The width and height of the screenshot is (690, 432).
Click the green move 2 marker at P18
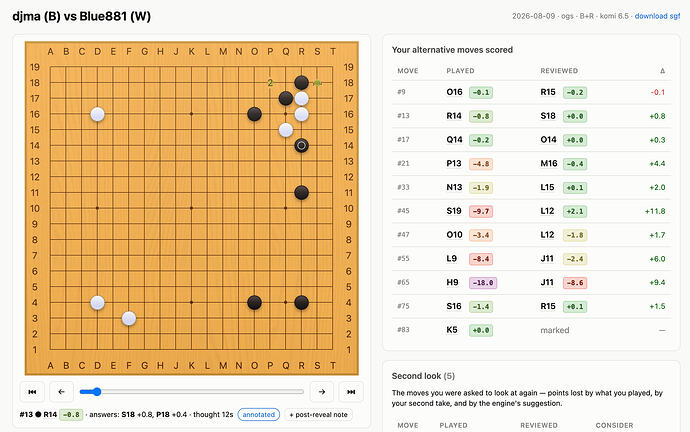270,83
